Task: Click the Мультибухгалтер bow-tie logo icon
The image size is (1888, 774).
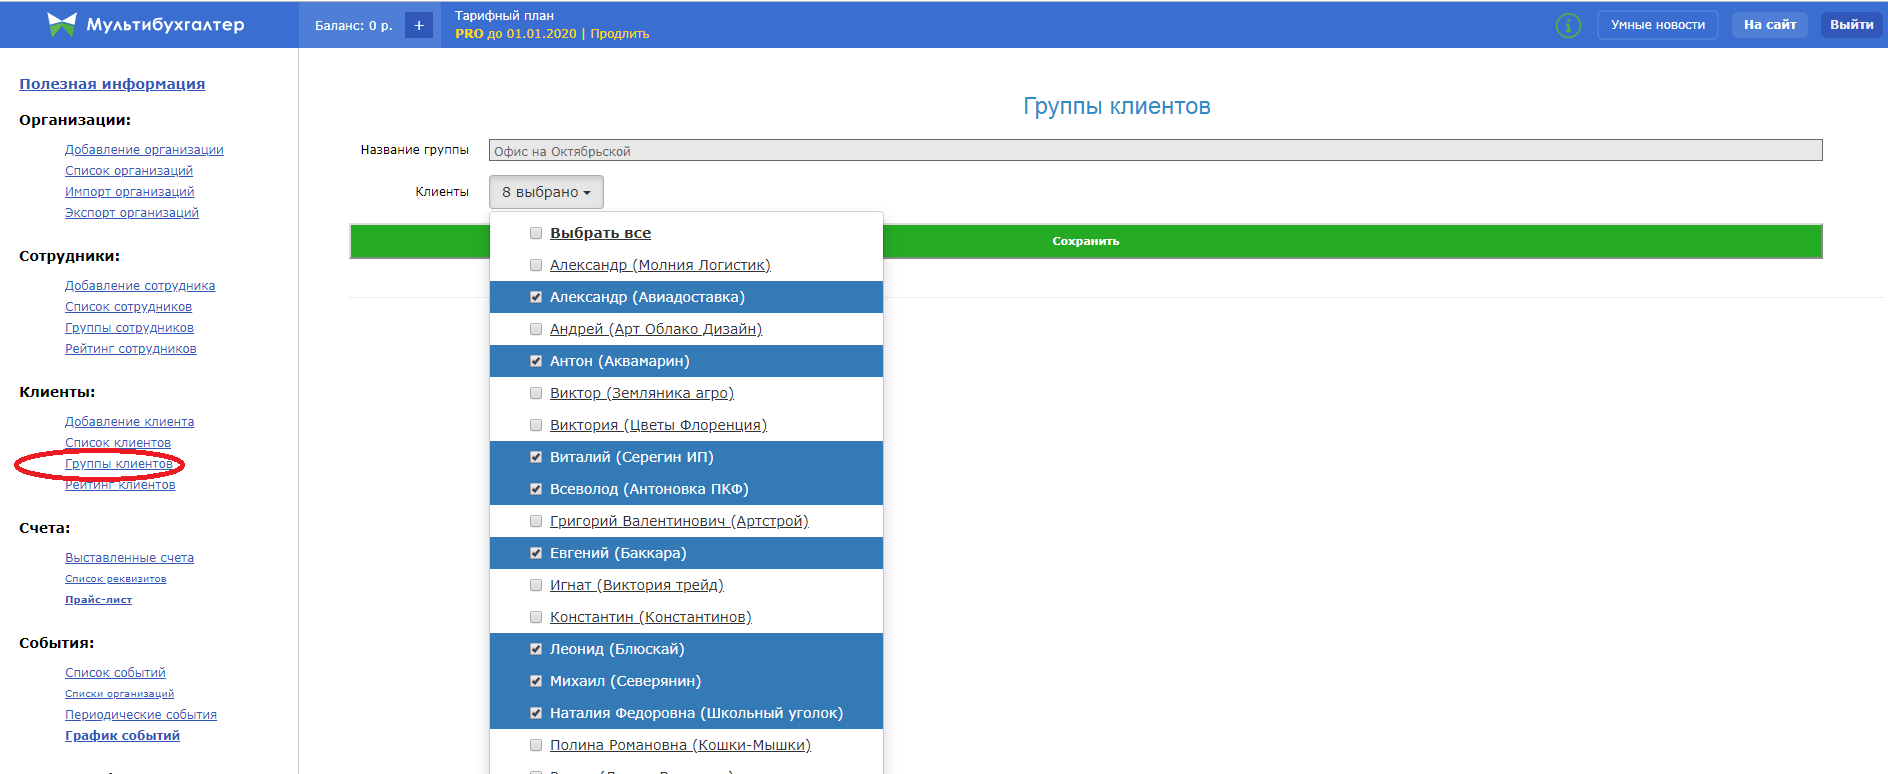Action: pos(62,25)
